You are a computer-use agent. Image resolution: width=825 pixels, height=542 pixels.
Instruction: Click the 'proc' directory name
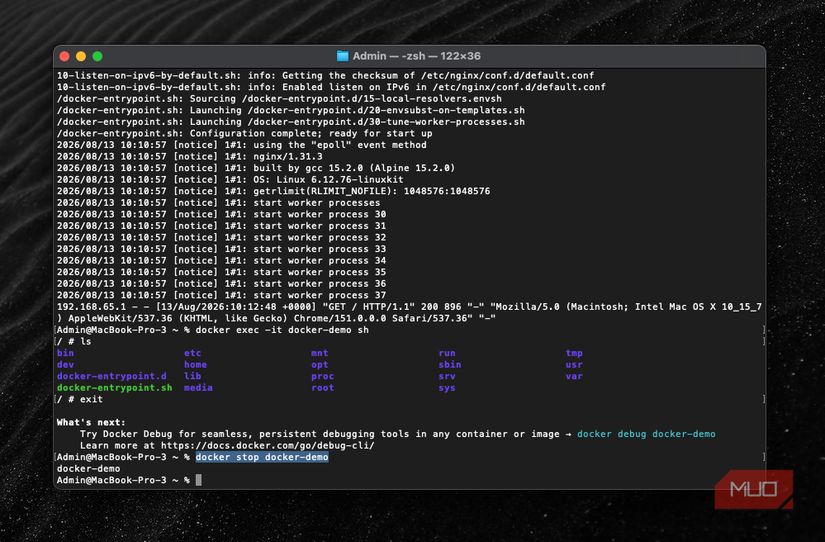tap(323, 376)
